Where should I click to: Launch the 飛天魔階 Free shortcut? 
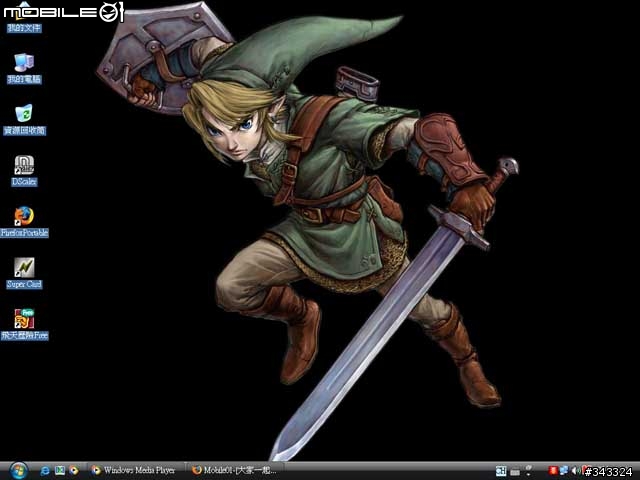24,324
